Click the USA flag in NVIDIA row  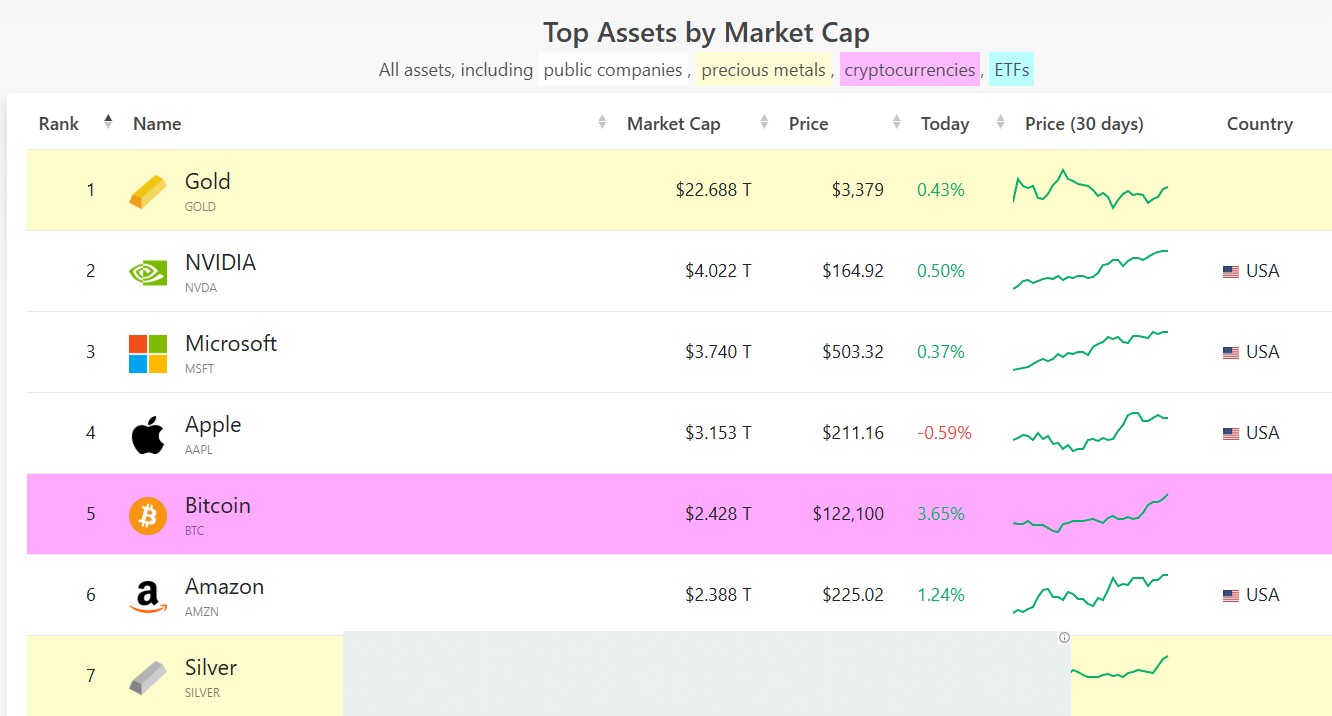(1231, 271)
